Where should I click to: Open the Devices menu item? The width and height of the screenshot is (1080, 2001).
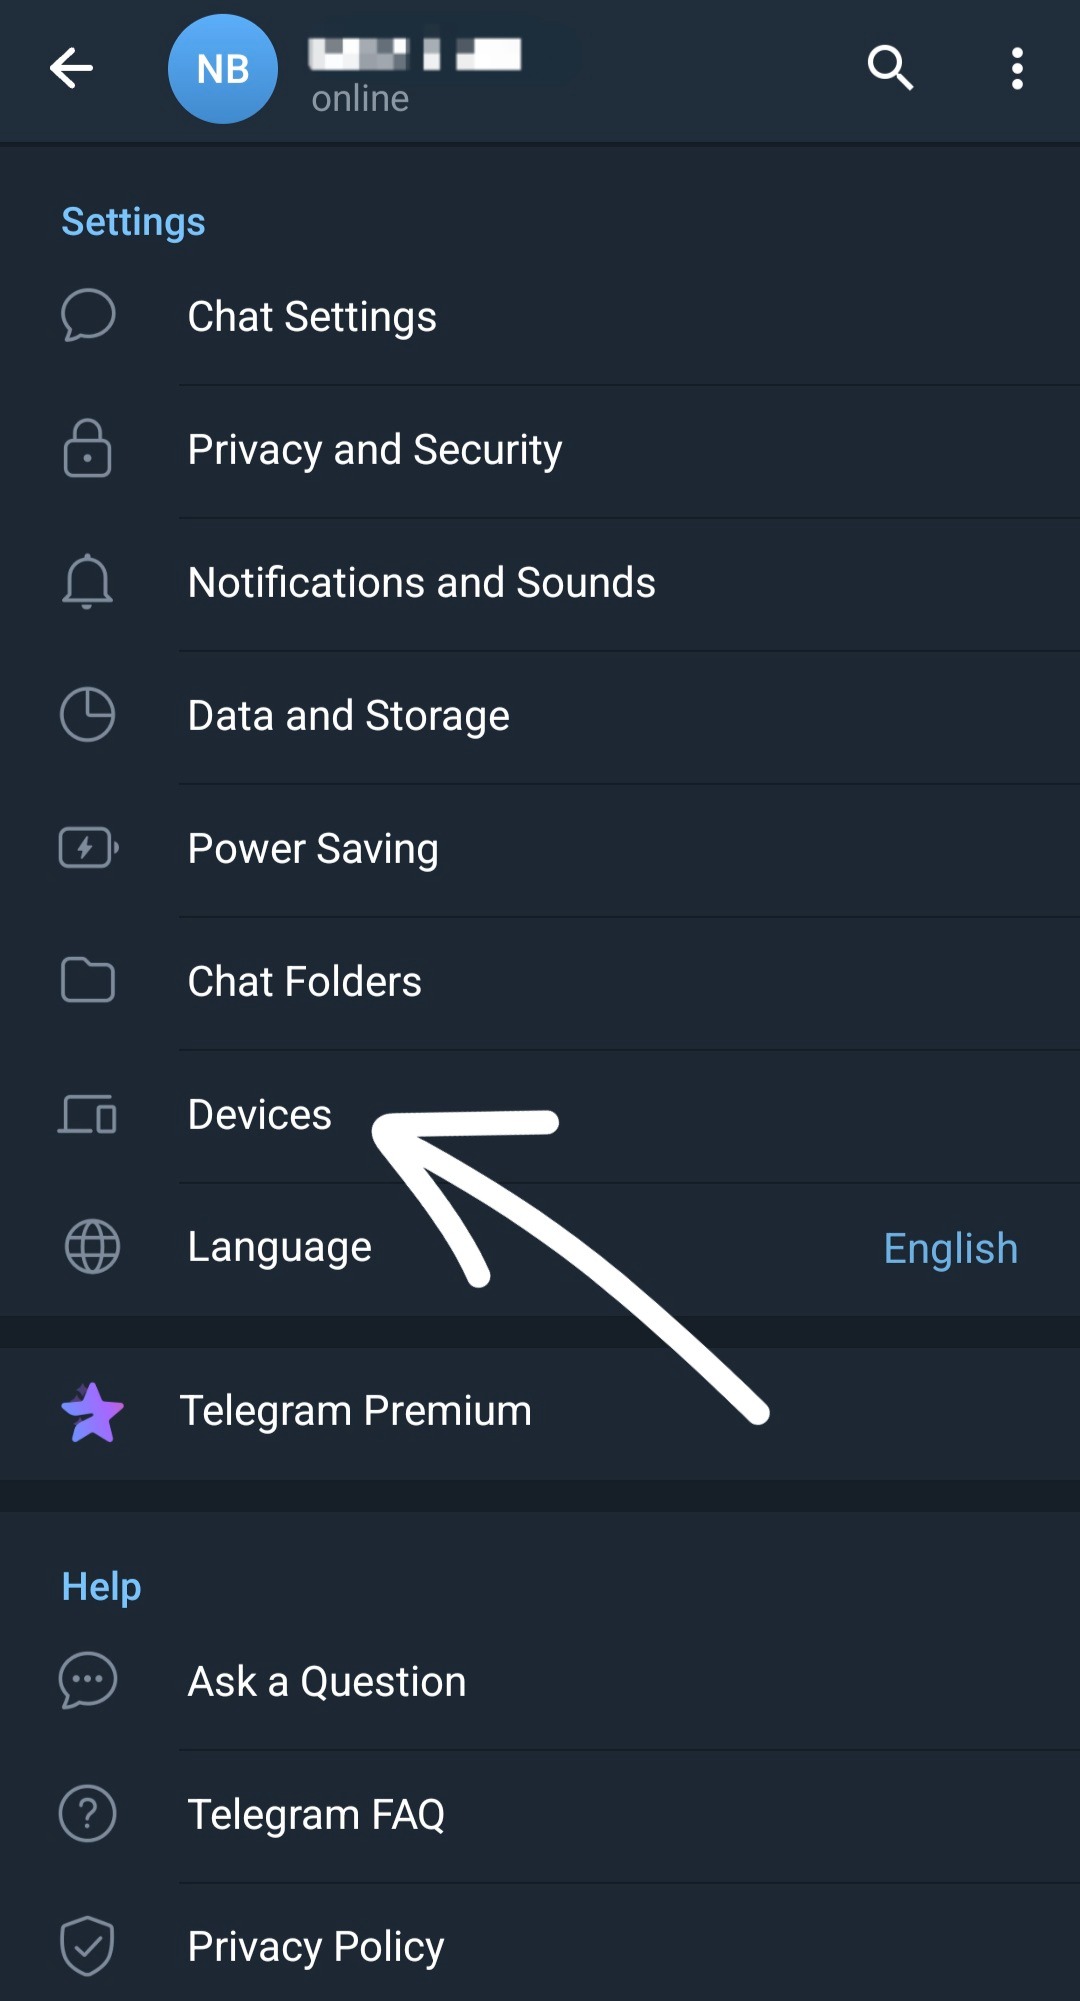point(260,1115)
